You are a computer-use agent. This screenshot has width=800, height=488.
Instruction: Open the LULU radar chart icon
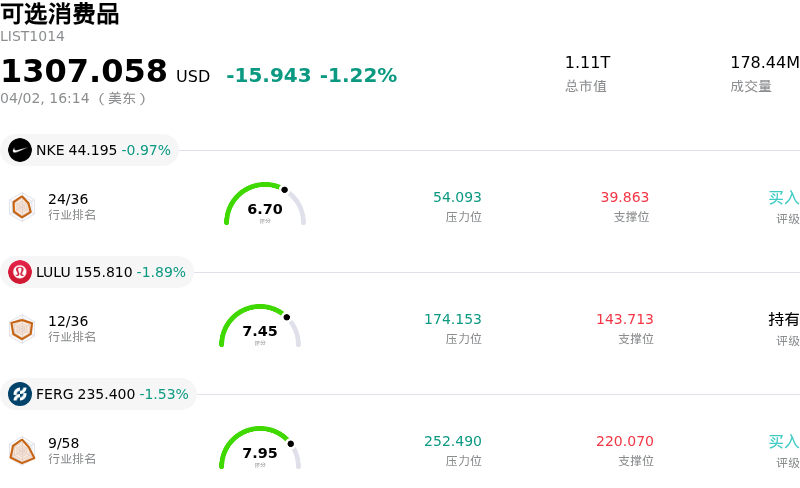tap(22, 328)
